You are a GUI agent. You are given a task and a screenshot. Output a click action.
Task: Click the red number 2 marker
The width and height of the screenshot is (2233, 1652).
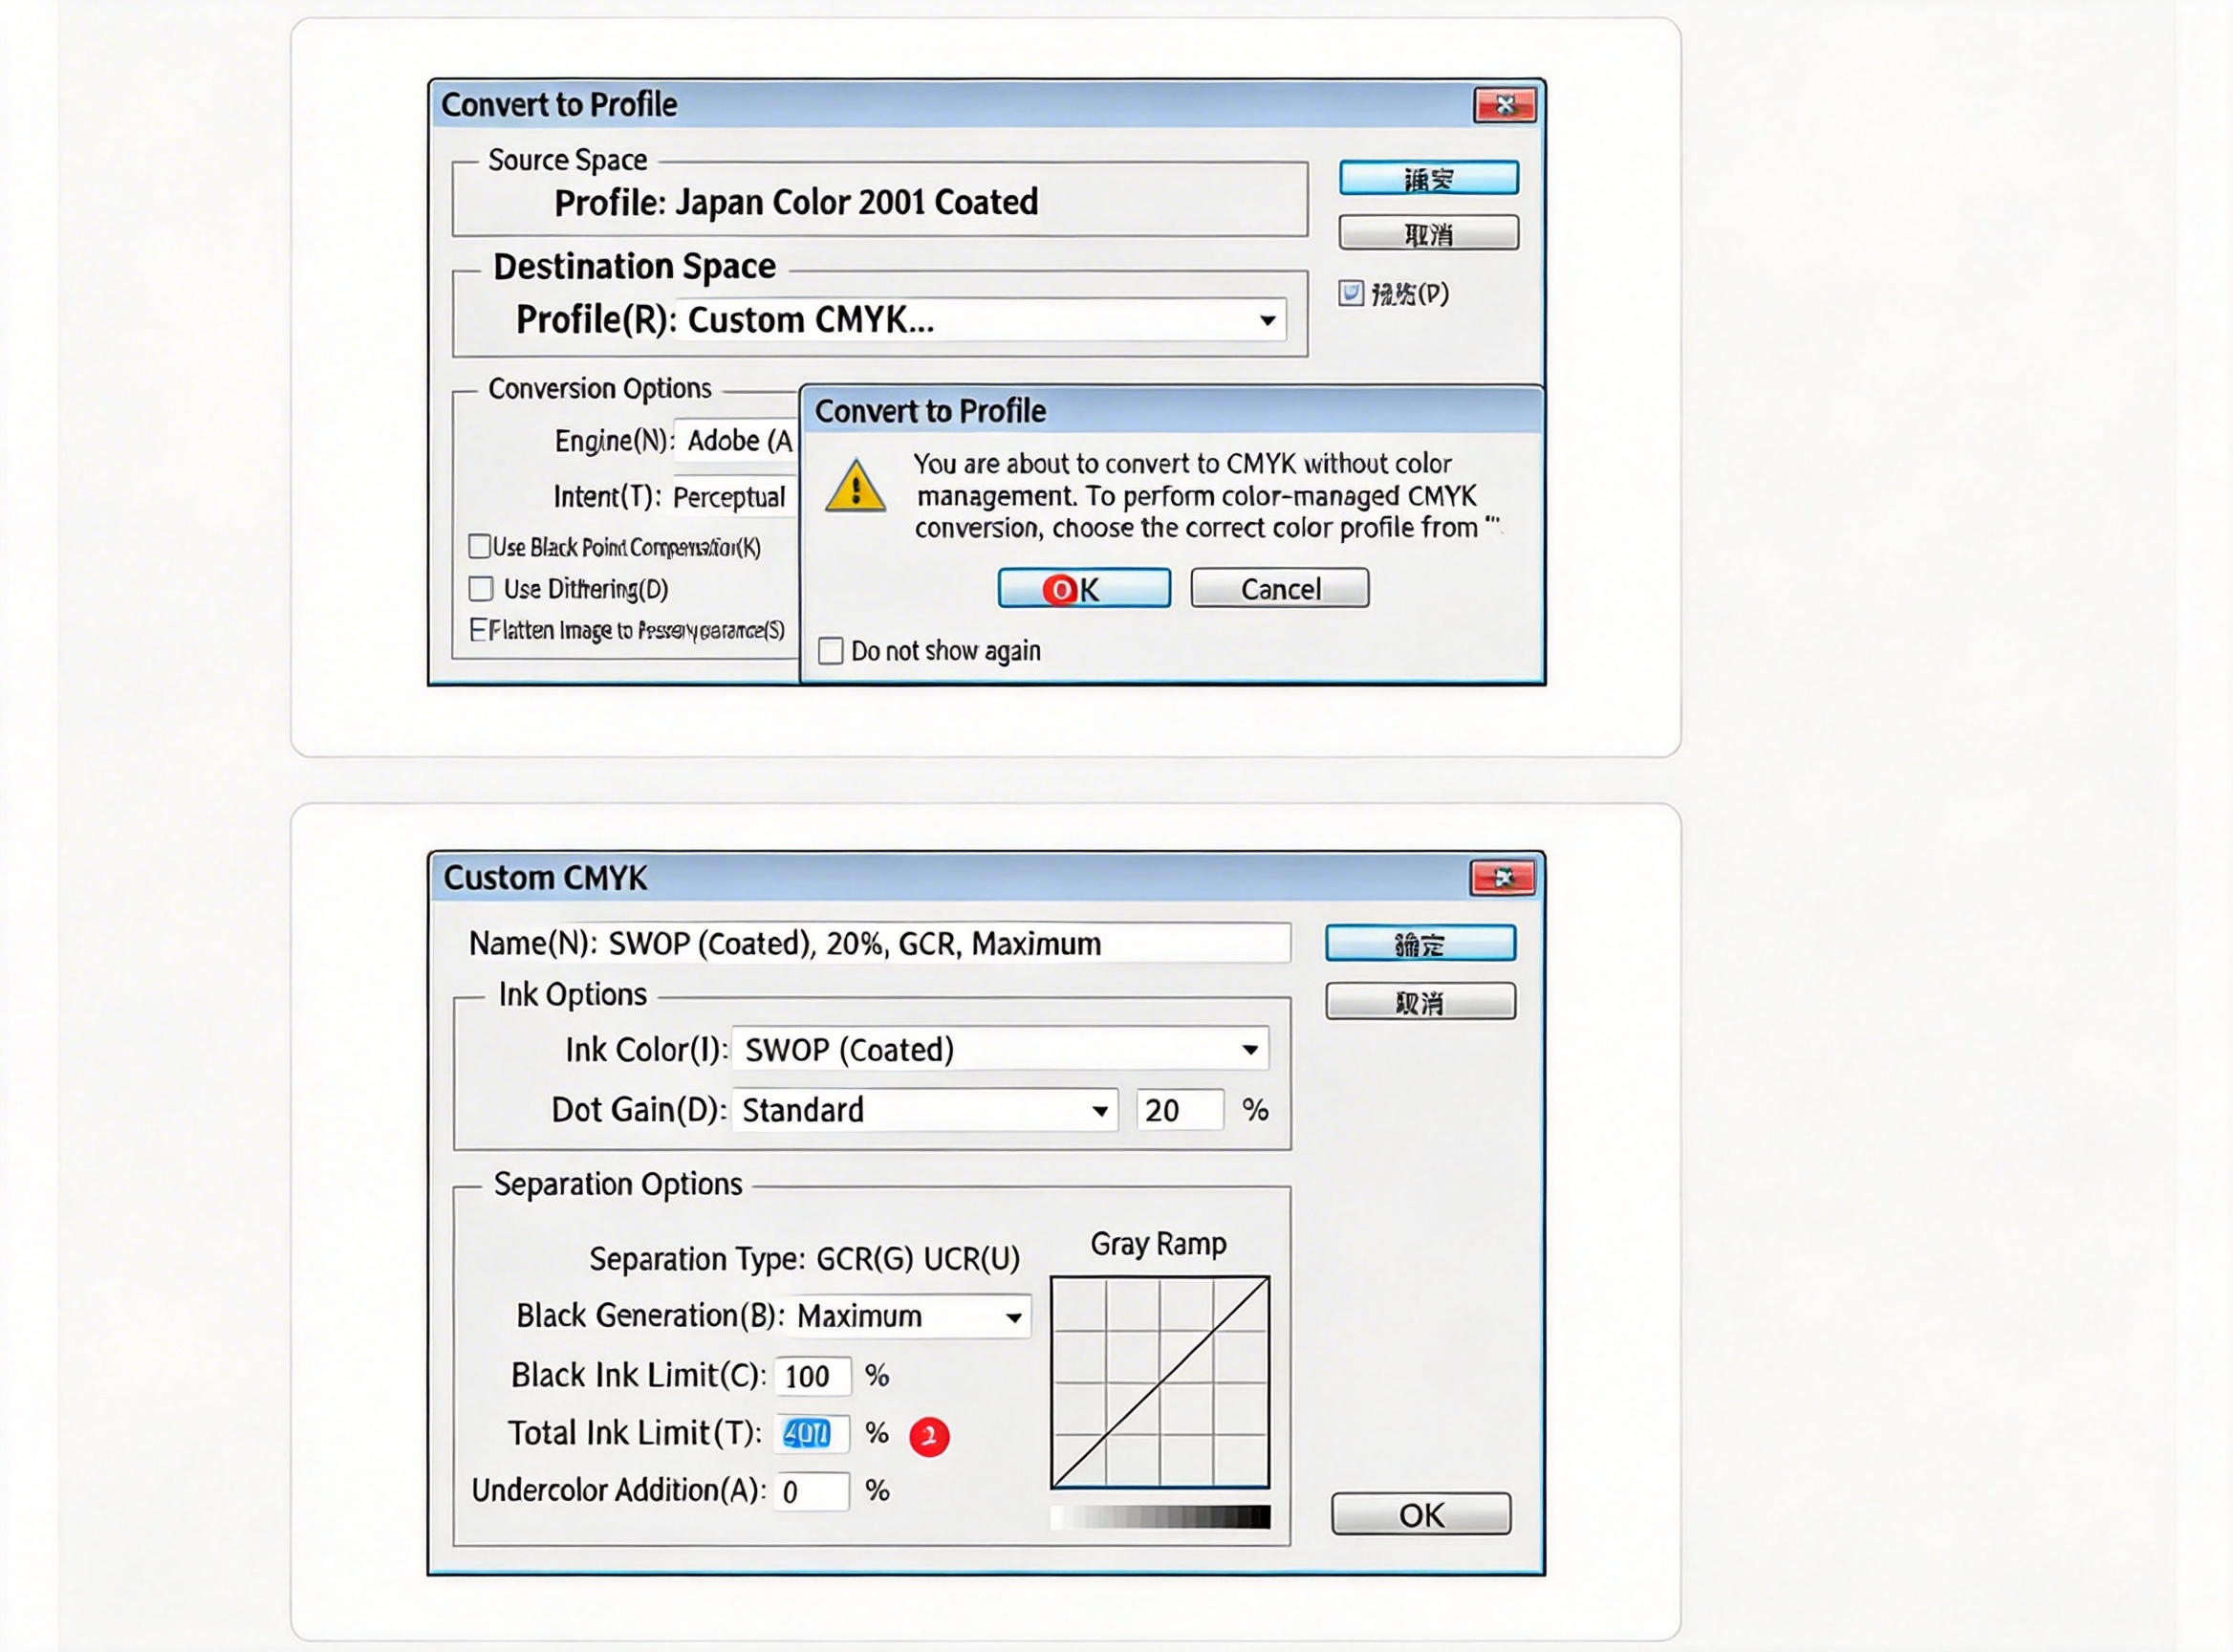click(928, 1436)
